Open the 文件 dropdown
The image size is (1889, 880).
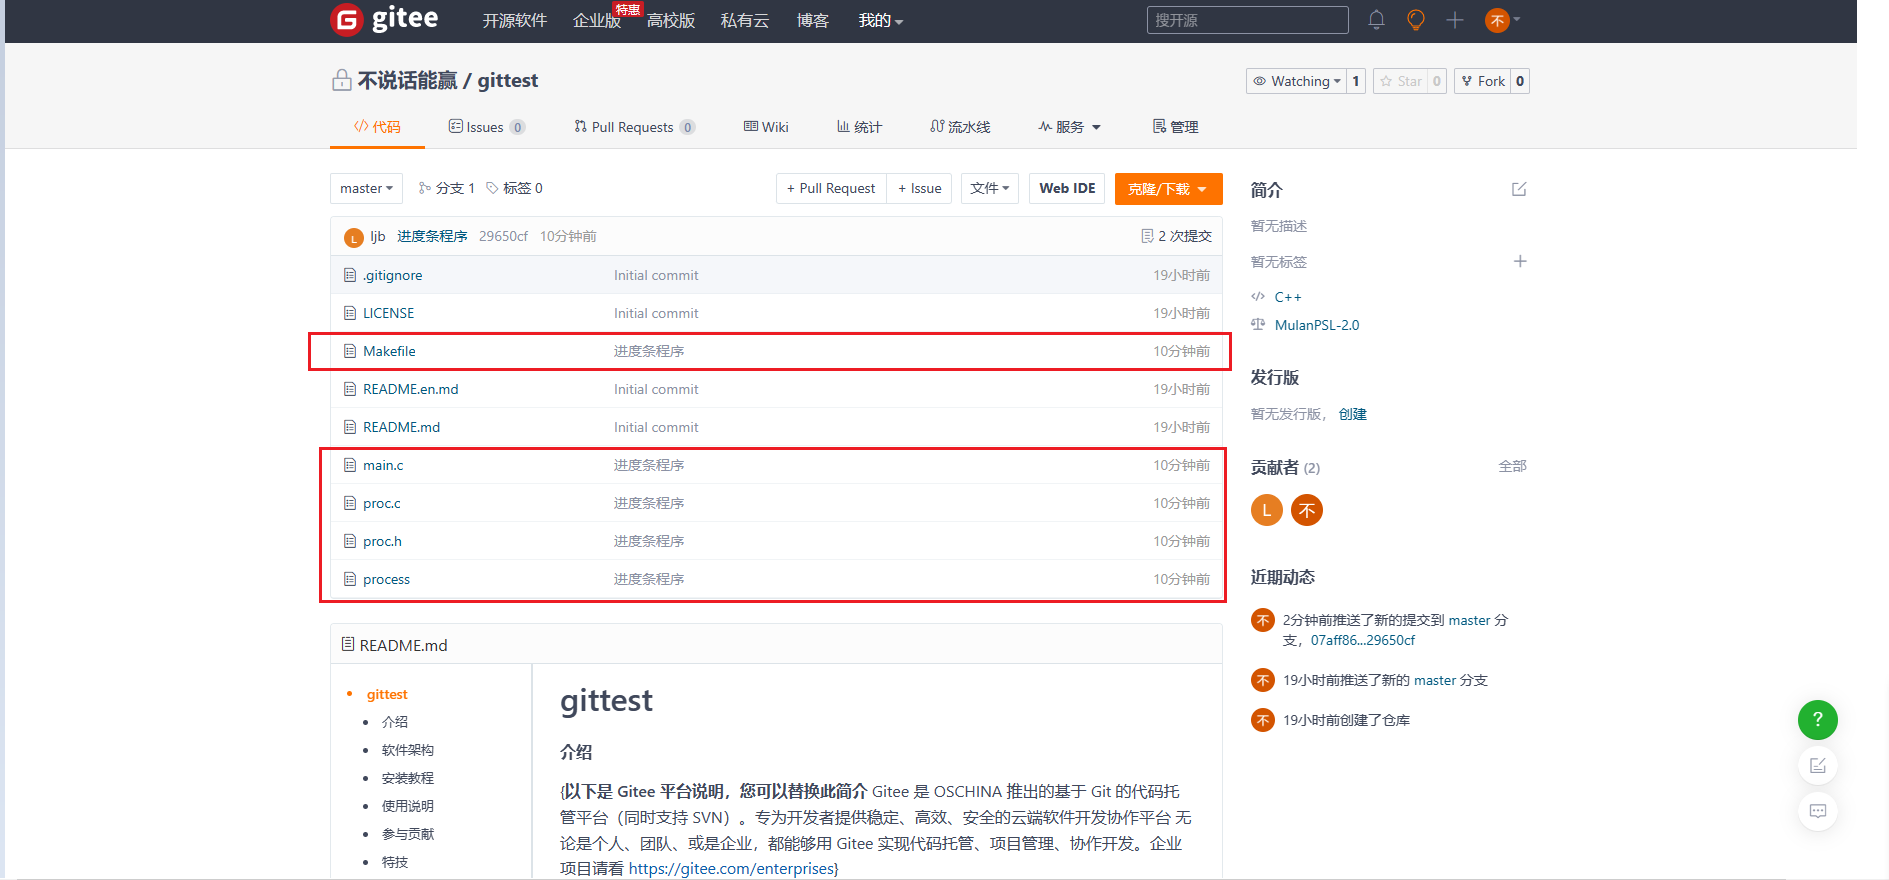tap(990, 188)
